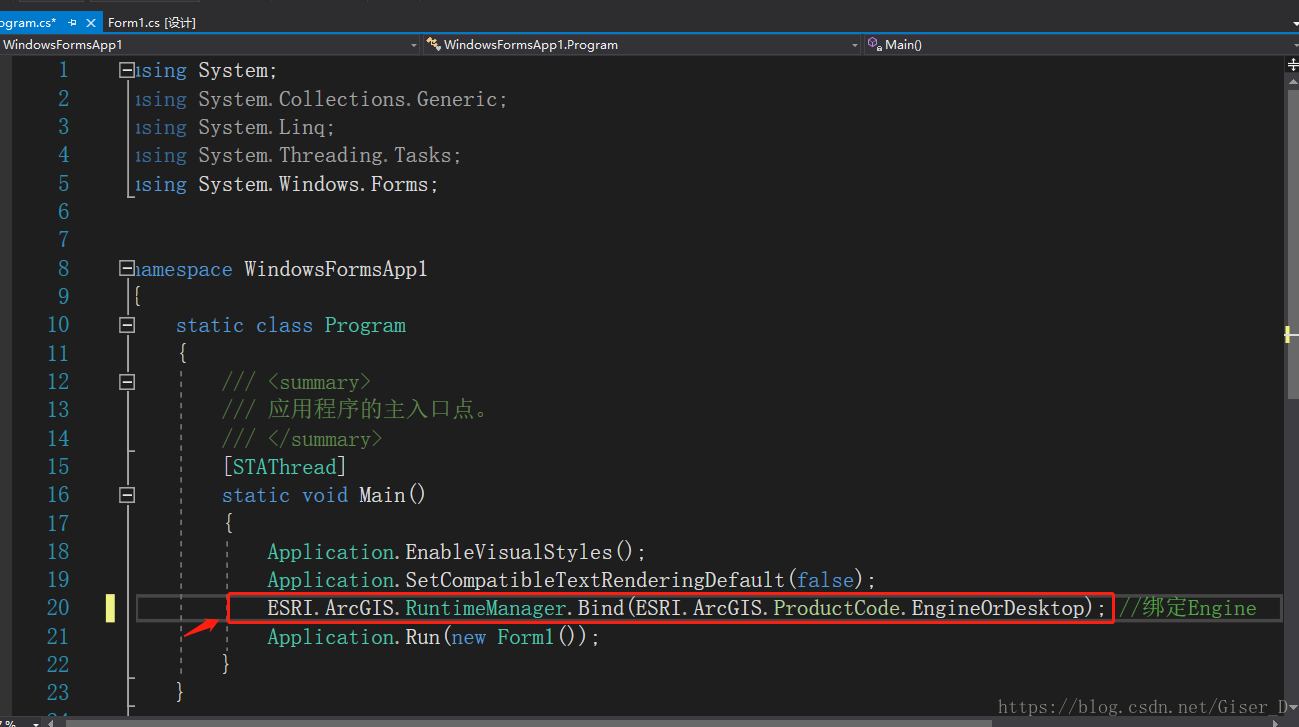
Task: Pin the Program.cs tab
Action: pyautogui.click(x=72, y=22)
